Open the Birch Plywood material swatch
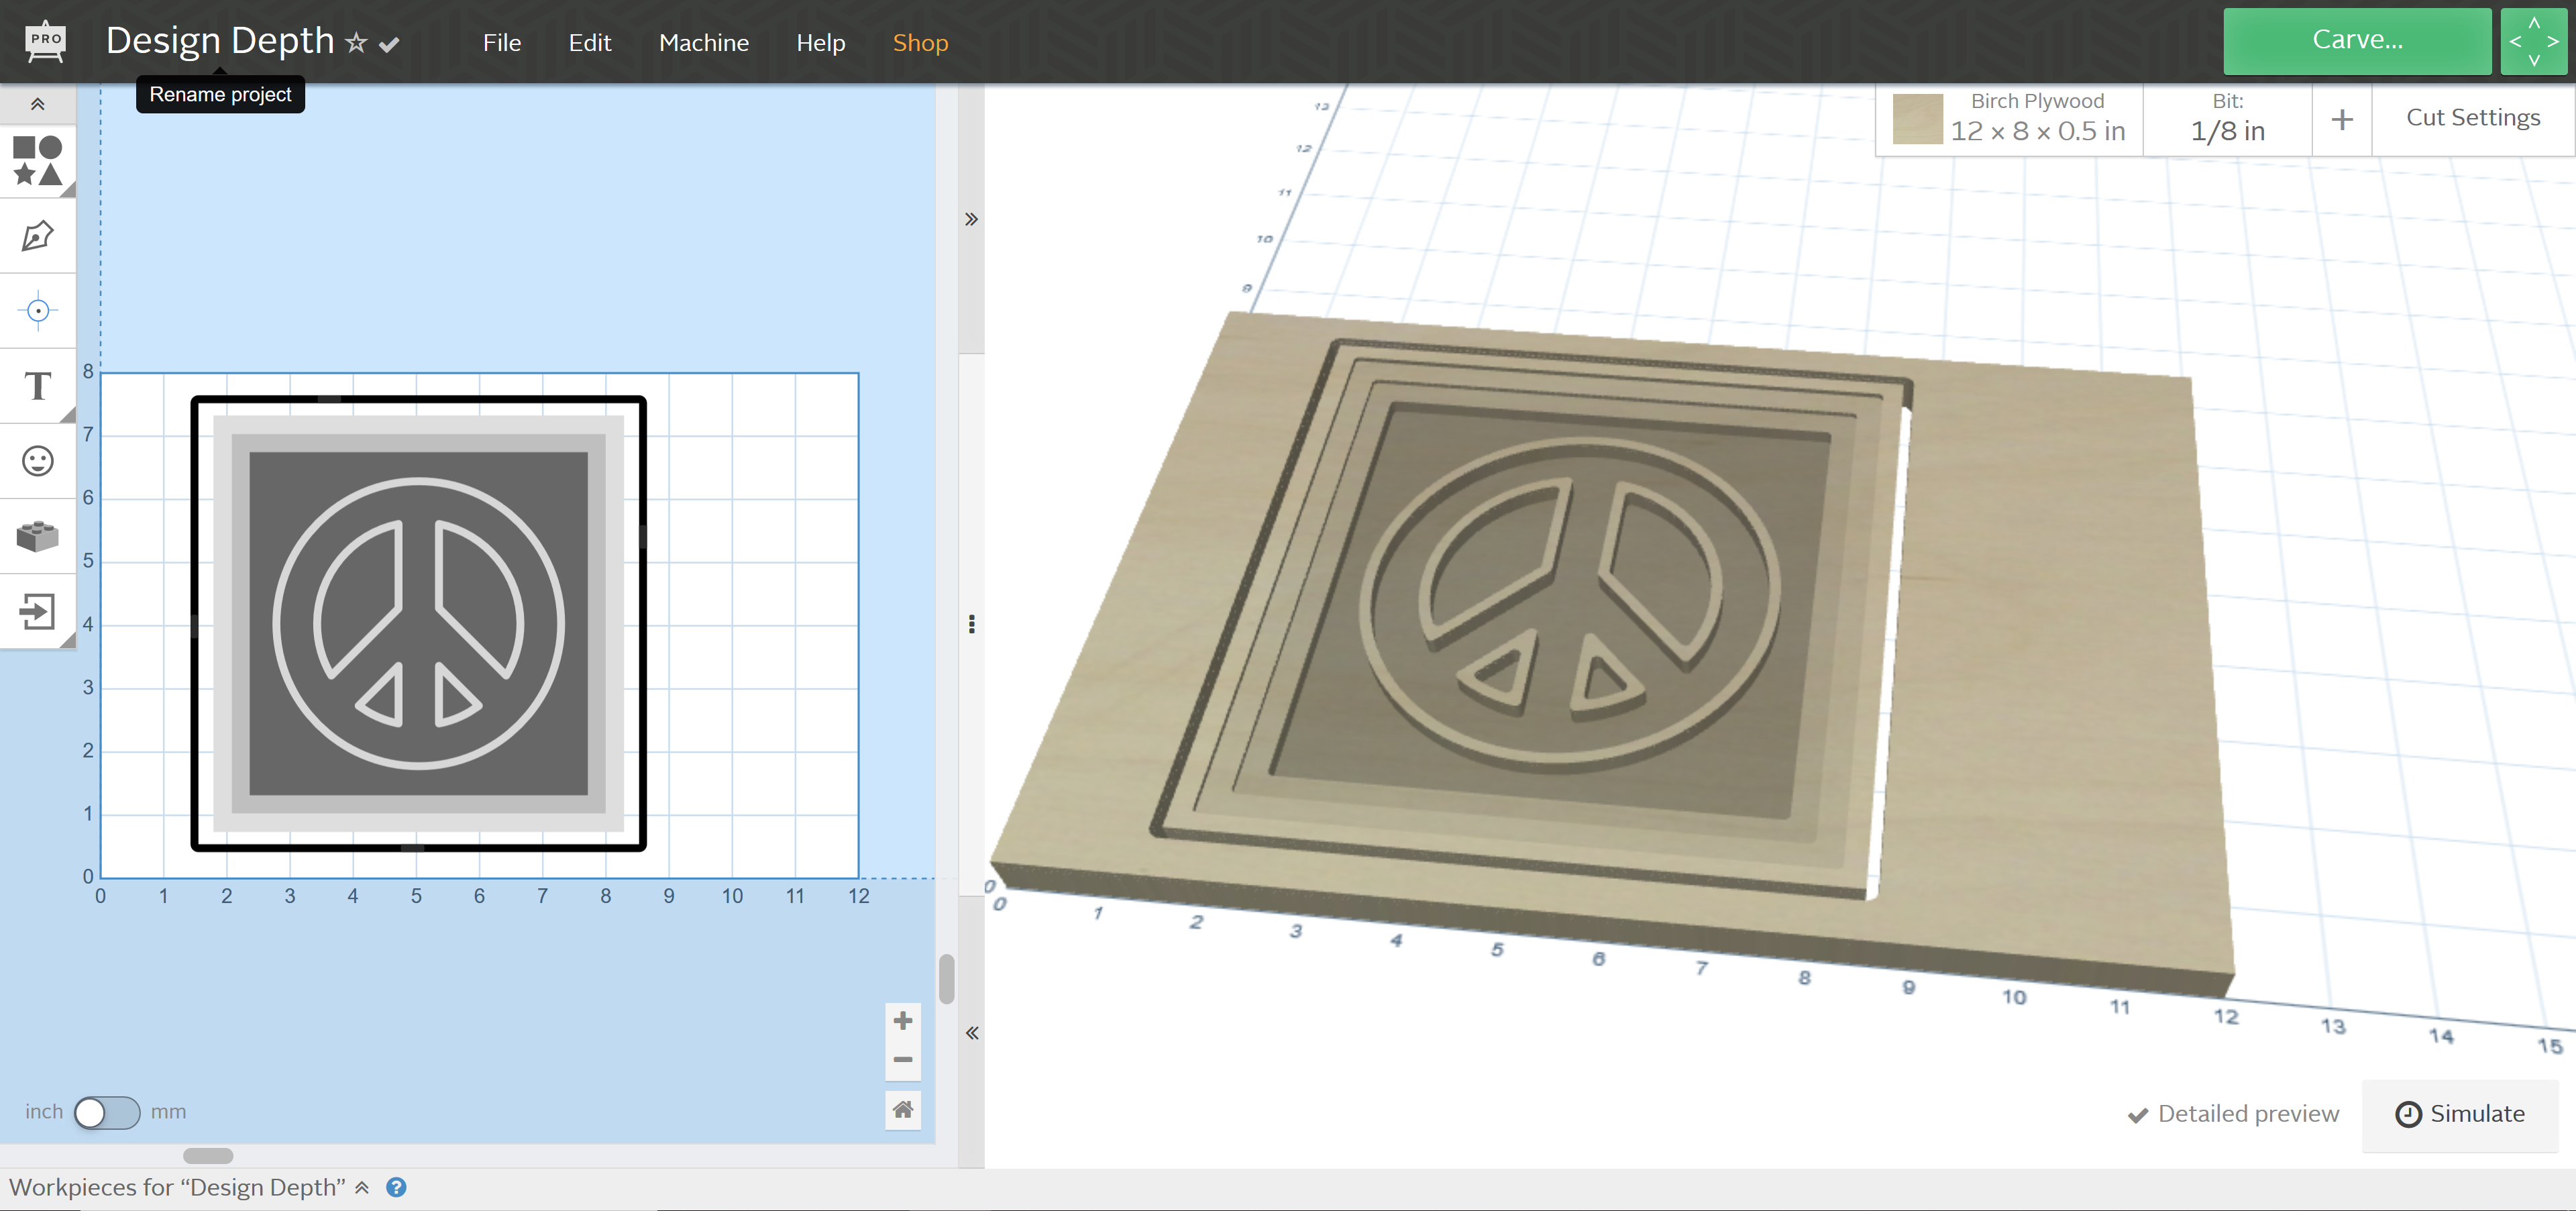2576x1211 pixels. tap(1917, 119)
